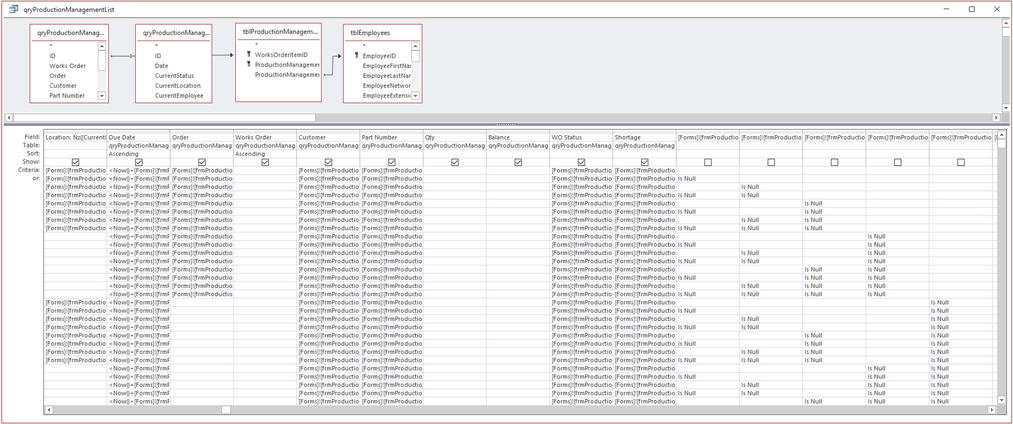Screen dimensions: 1013x424
Task: Click the up arrow in the first query table's field list
Action: coord(101,46)
